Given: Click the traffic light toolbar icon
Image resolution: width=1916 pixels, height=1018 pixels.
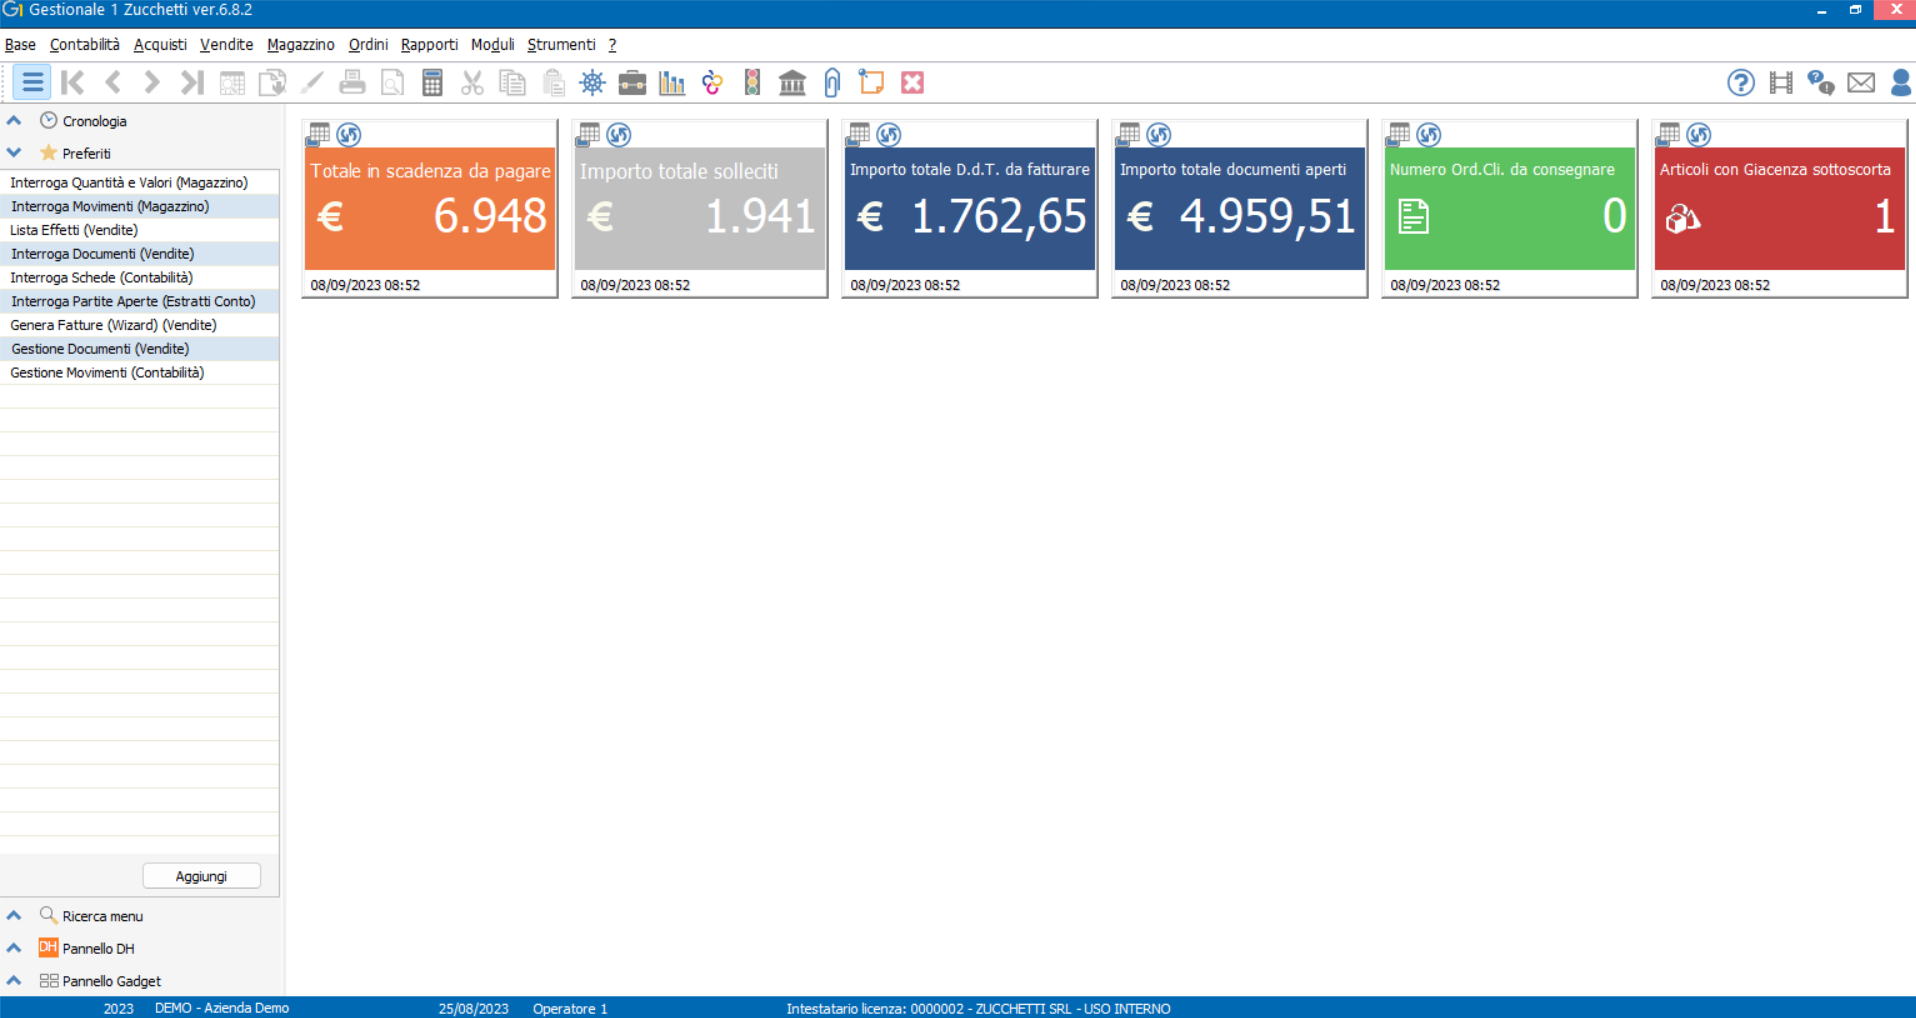Looking at the screenshot, I should 752,83.
